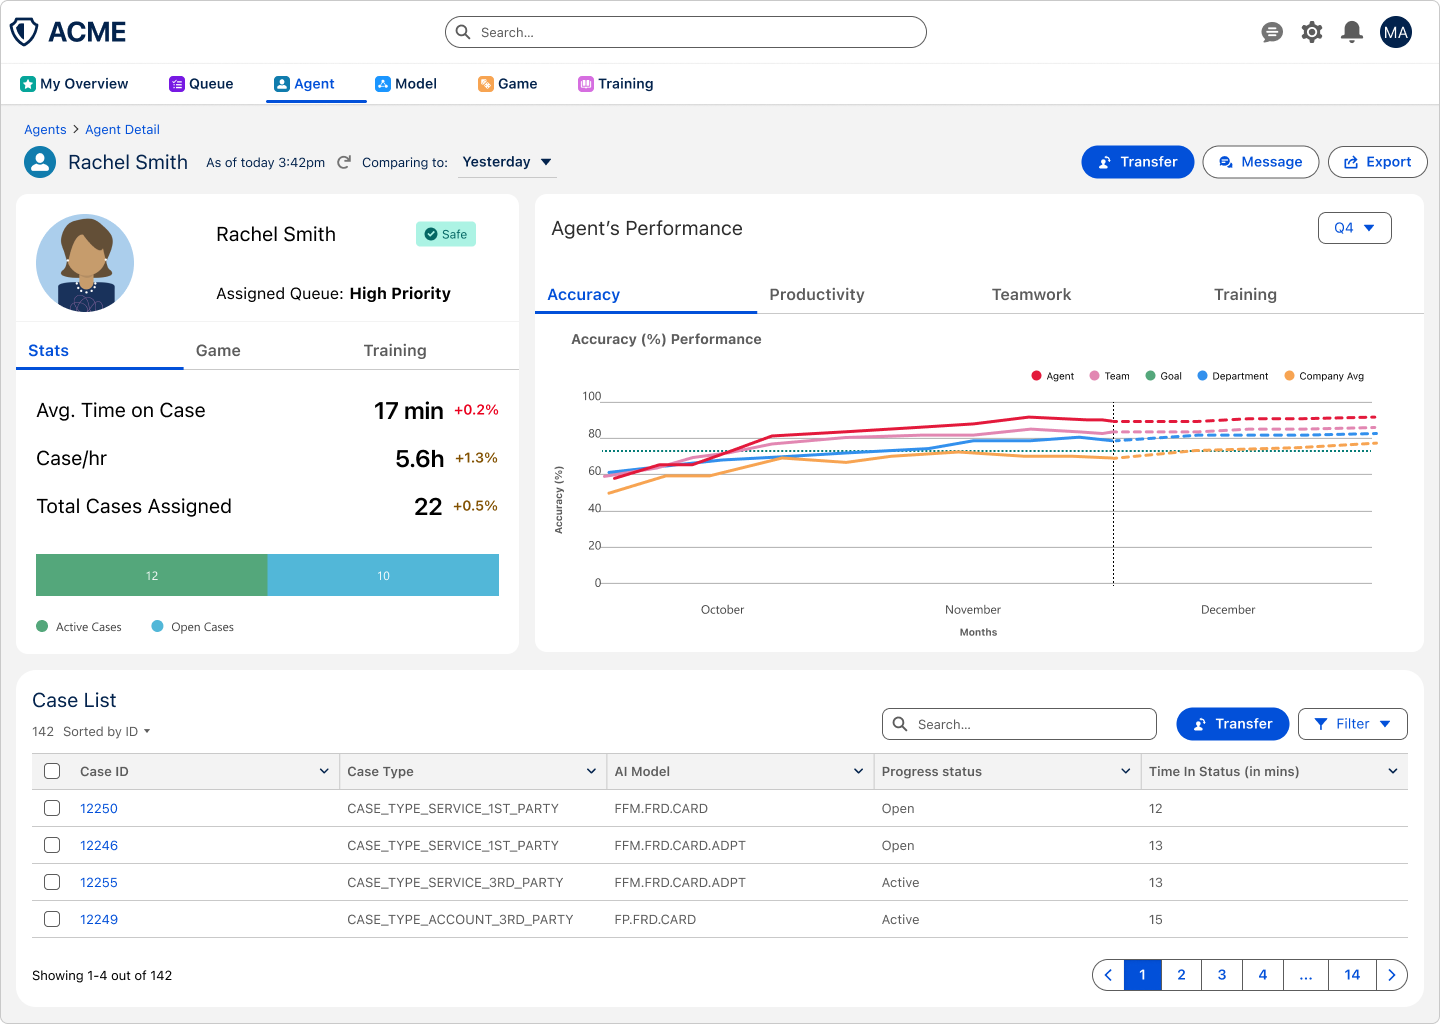Open the Filter dropdown

click(1353, 724)
